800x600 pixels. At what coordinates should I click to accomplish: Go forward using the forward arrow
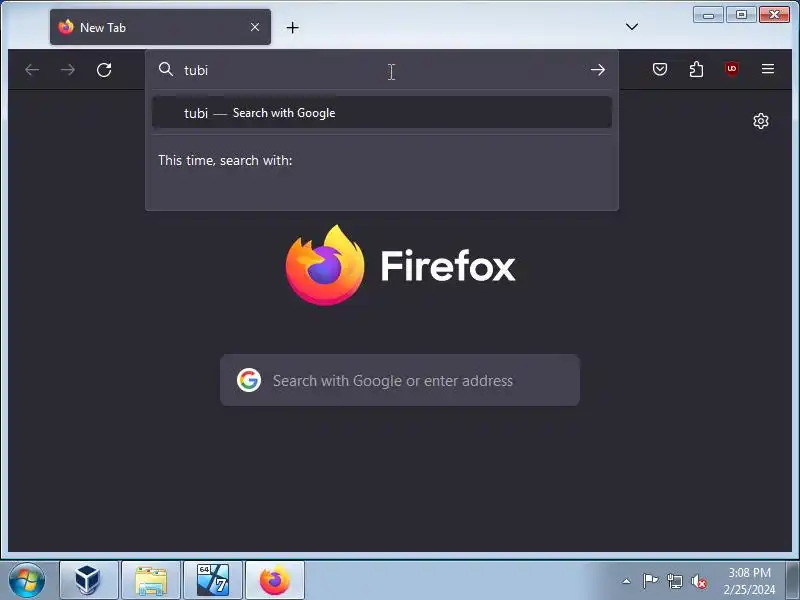click(68, 70)
